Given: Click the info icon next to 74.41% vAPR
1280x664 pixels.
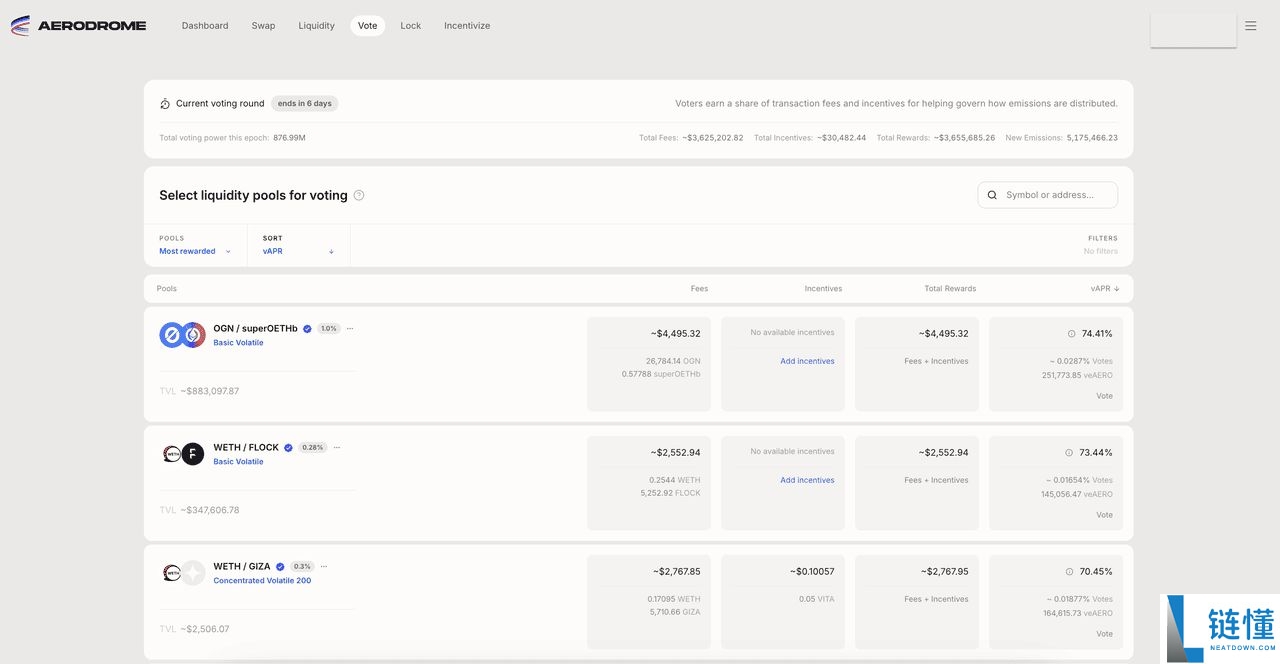Looking at the screenshot, I should pyautogui.click(x=1071, y=334).
